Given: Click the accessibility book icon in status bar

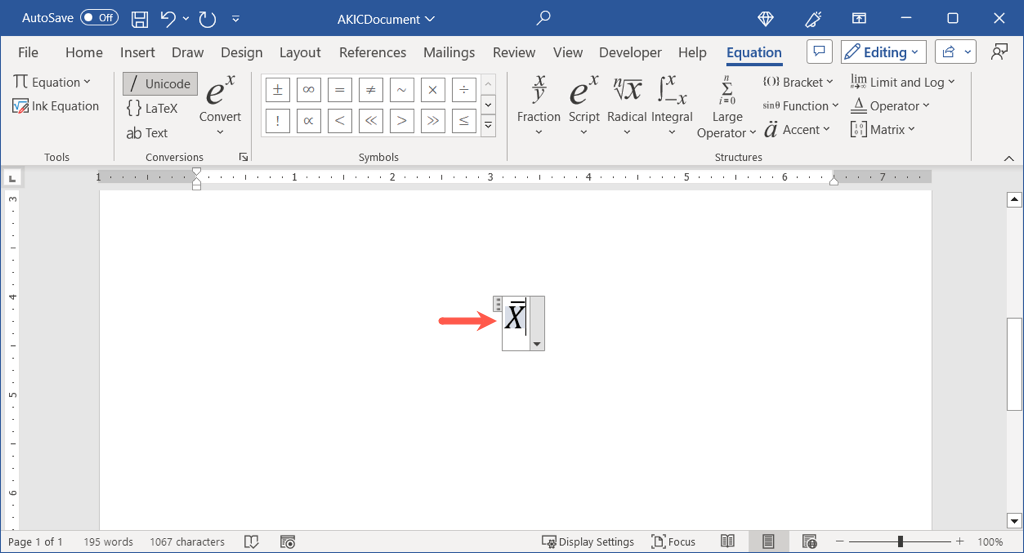Looking at the screenshot, I should tap(251, 541).
